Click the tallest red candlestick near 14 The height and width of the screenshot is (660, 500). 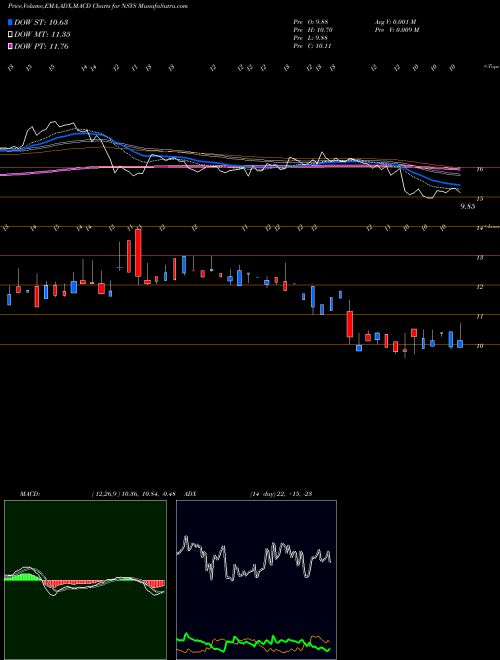click(138, 253)
